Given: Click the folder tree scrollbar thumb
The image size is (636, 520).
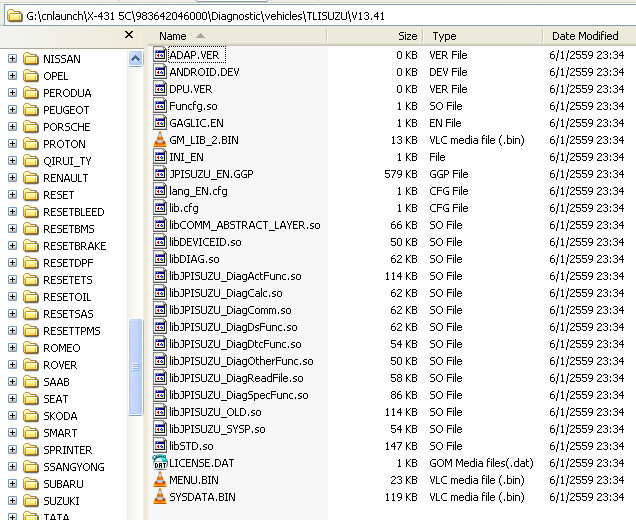Looking at the screenshot, I should (x=135, y=367).
